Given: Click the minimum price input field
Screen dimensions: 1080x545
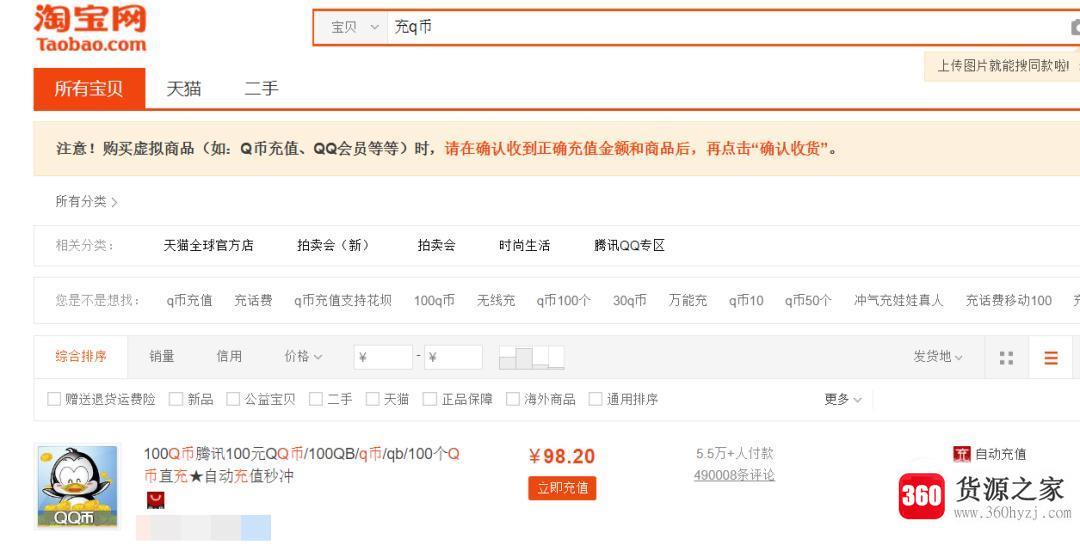Looking at the screenshot, I should point(383,357).
